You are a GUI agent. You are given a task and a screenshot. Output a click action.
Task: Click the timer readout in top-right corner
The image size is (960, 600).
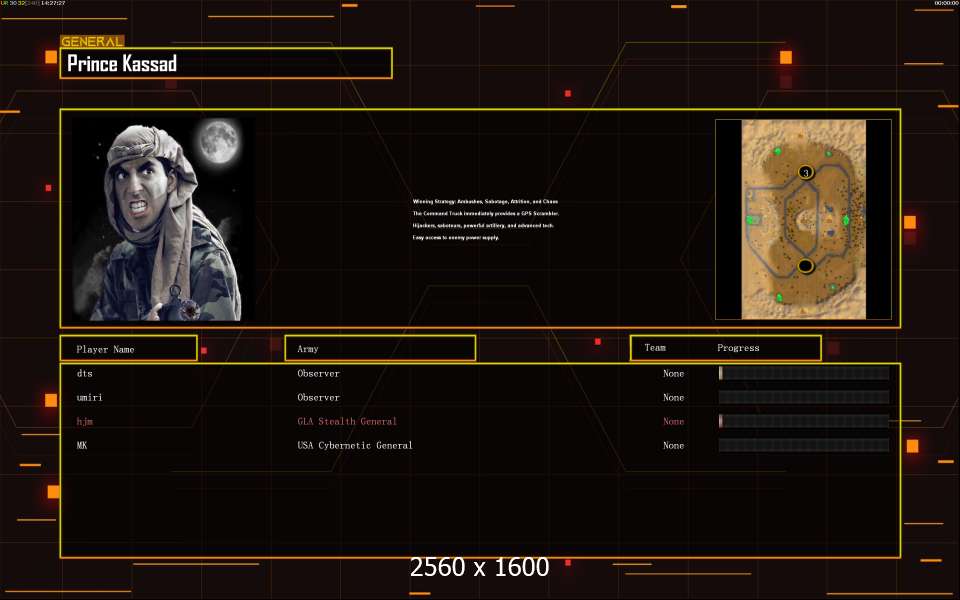pyautogui.click(x=945, y=4)
